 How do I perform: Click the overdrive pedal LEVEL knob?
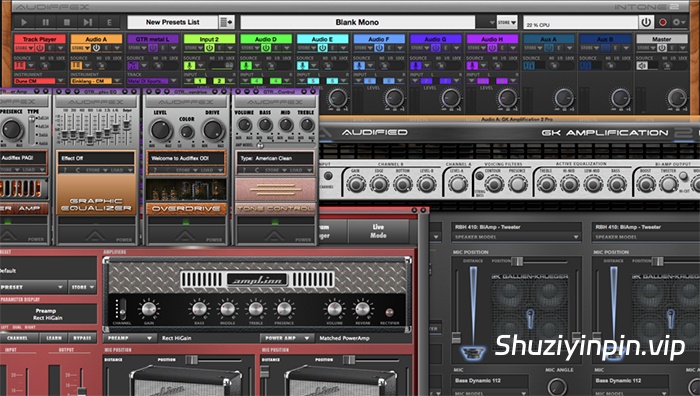tap(161, 130)
